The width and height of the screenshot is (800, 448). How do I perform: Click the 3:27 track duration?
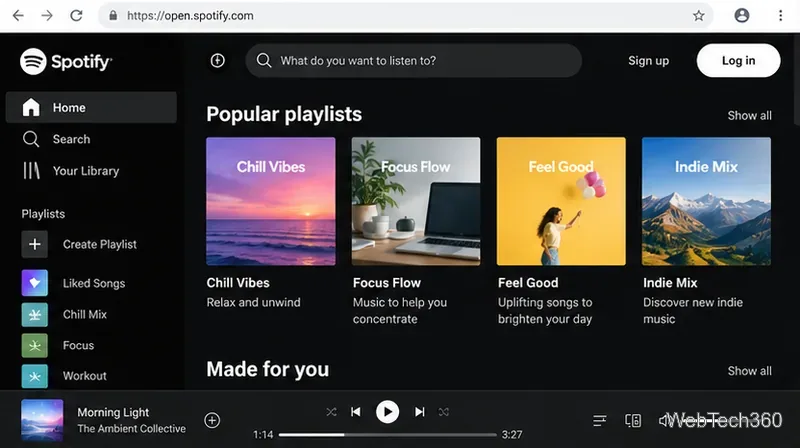[x=512, y=435]
